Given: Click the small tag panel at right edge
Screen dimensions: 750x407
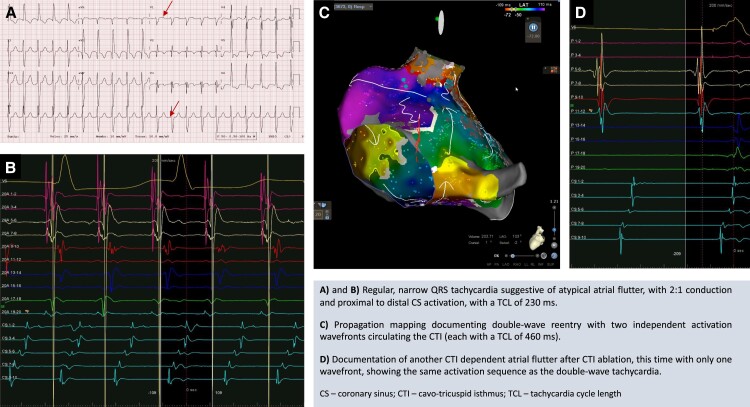Looking at the screenshot, I should (551, 69).
